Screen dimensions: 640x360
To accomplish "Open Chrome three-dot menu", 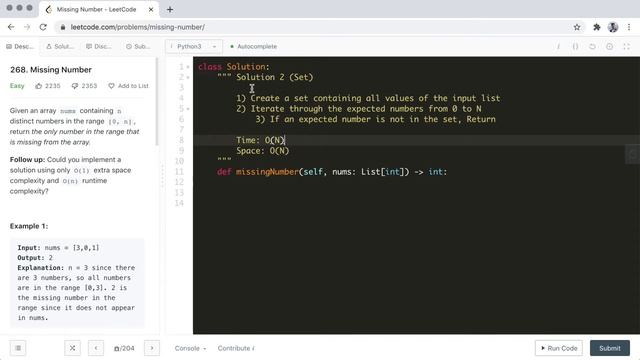I will tap(629, 27).
